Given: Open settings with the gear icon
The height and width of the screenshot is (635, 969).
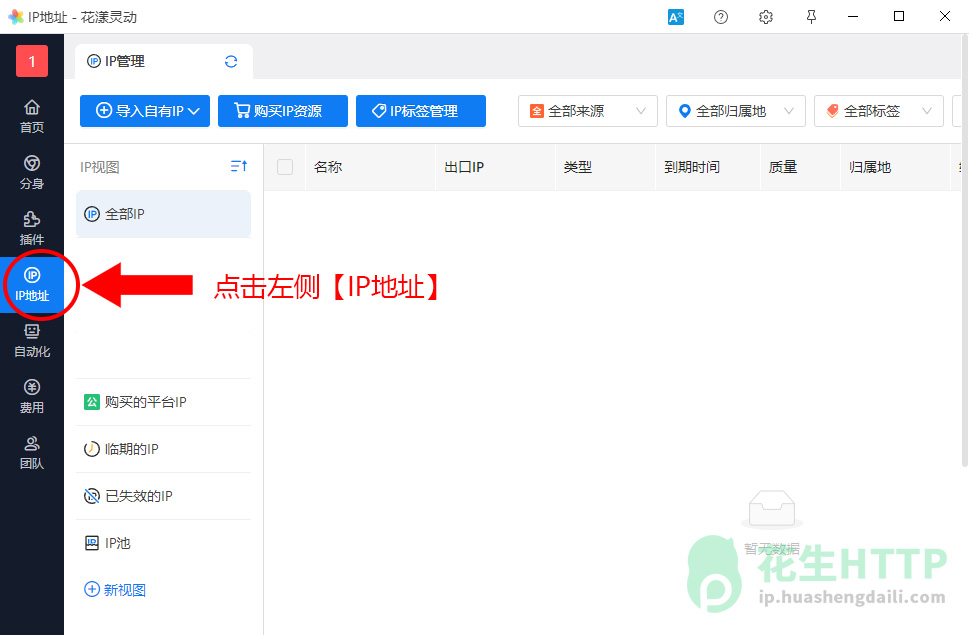Looking at the screenshot, I should (x=766, y=17).
